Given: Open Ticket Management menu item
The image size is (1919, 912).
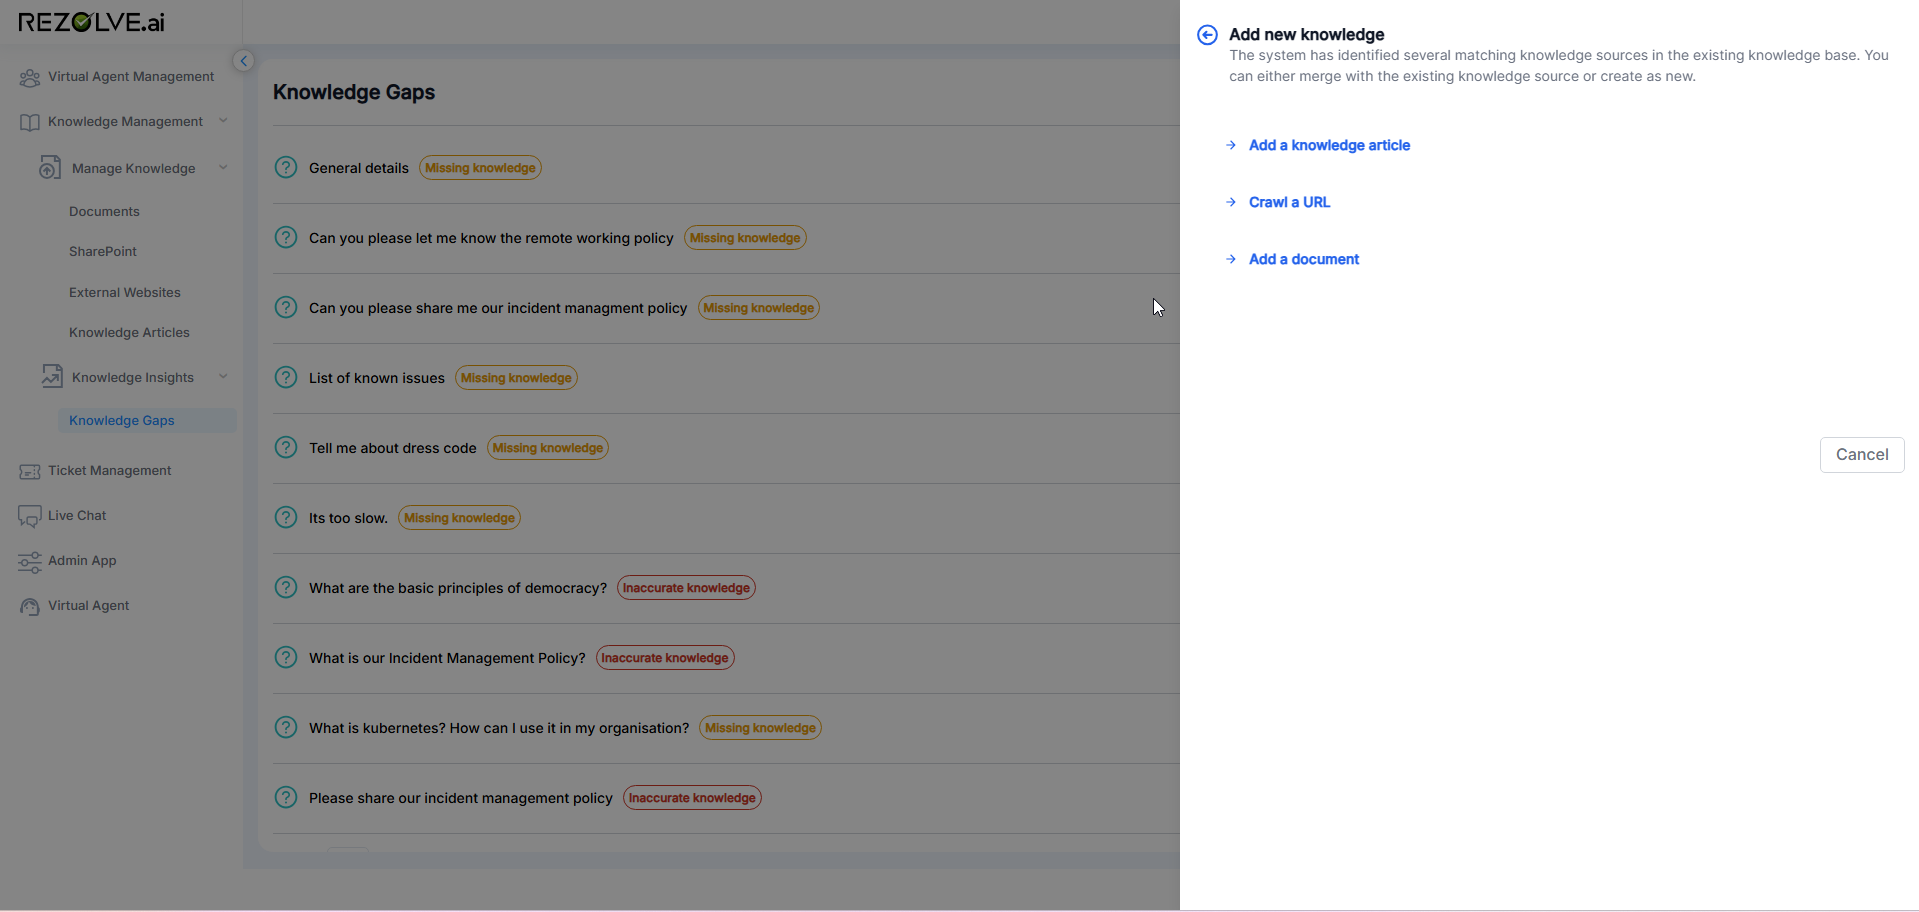Looking at the screenshot, I should pyautogui.click(x=110, y=471).
